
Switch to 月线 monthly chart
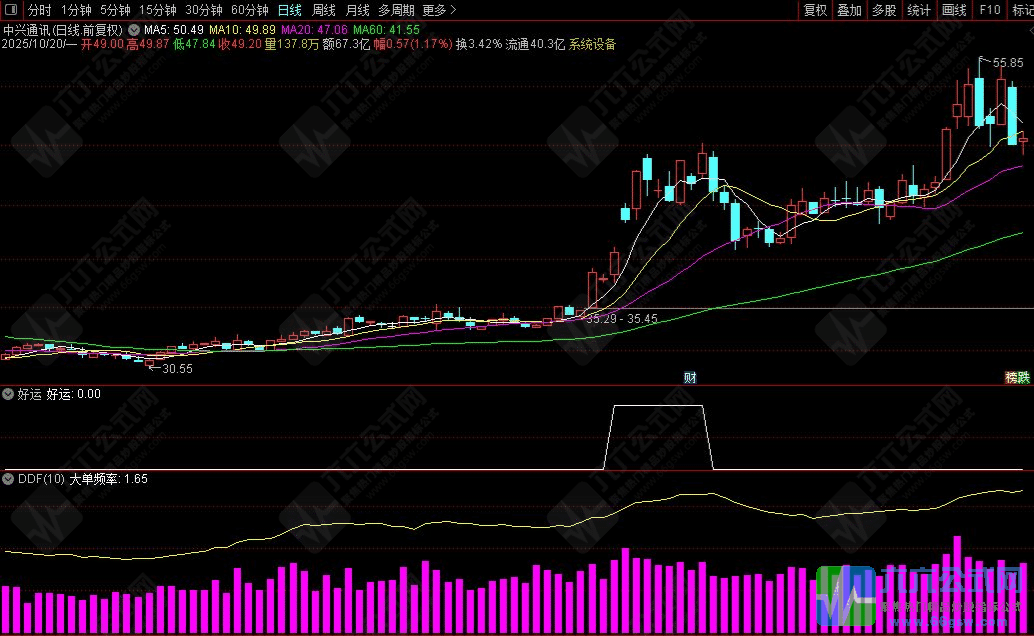pyautogui.click(x=357, y=10)
